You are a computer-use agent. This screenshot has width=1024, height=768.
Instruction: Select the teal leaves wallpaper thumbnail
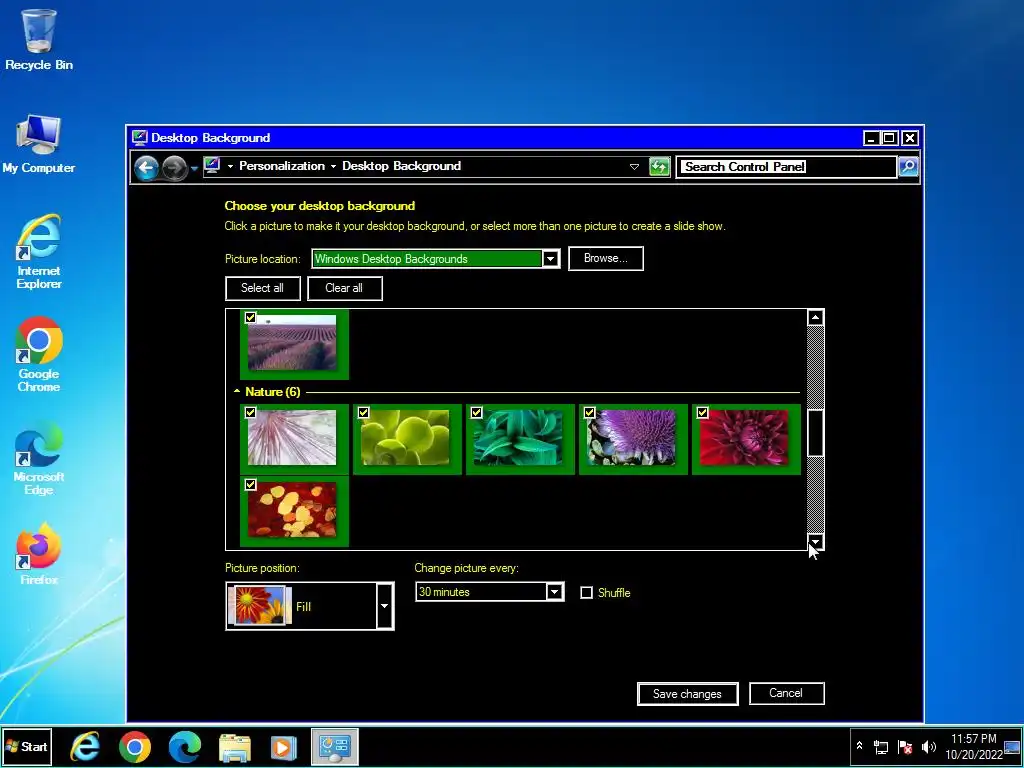coord(519,438)
